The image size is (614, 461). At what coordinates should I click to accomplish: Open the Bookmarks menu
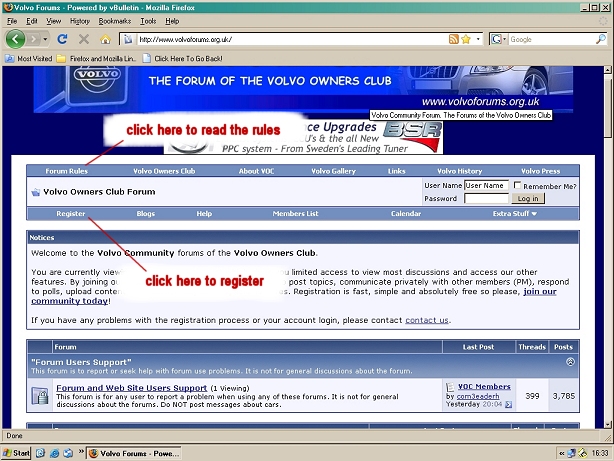pyautogui.click(x=115, y=21)
